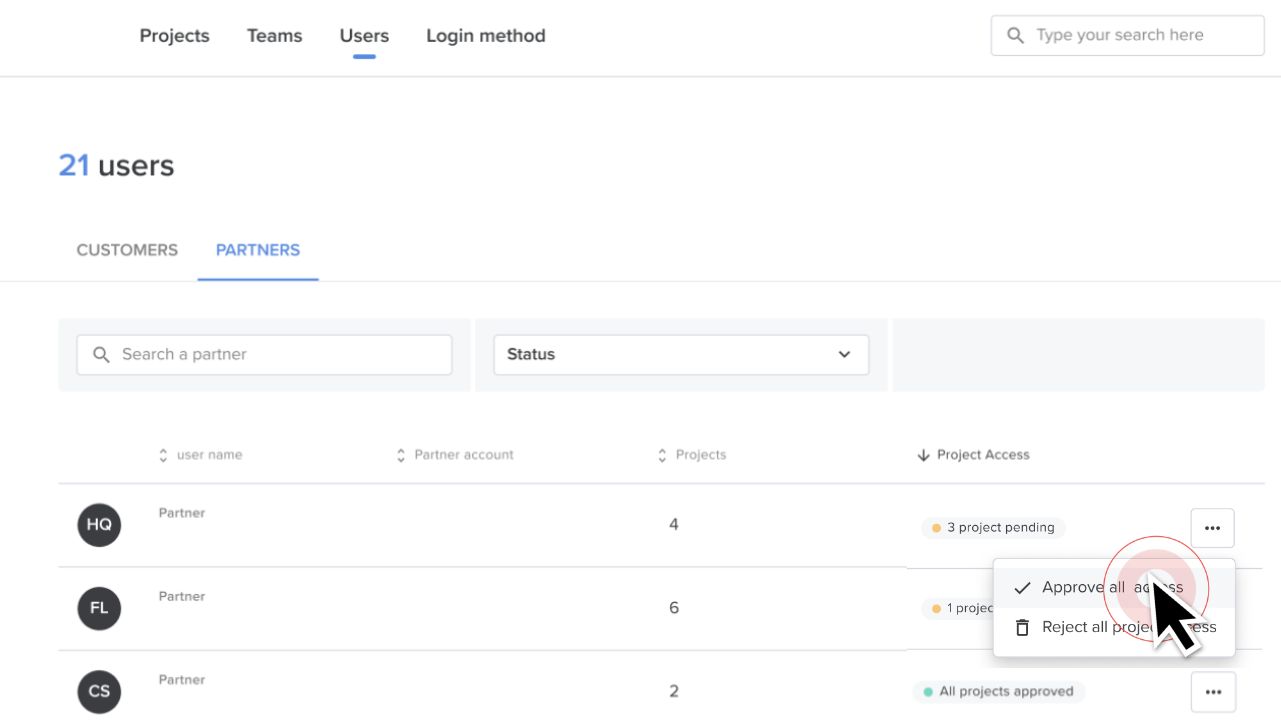
Task: Toggle Project Access sort direction arrow
Action: pos(923,455)
